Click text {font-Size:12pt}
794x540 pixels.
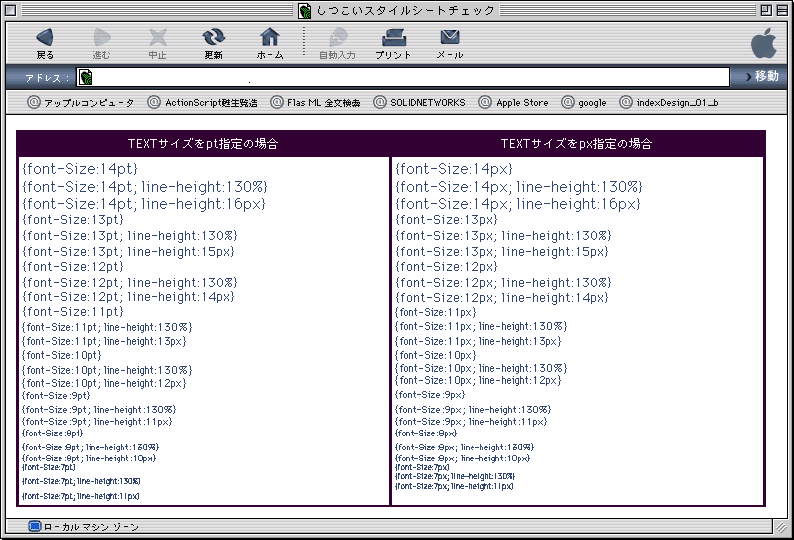(73, 266)
